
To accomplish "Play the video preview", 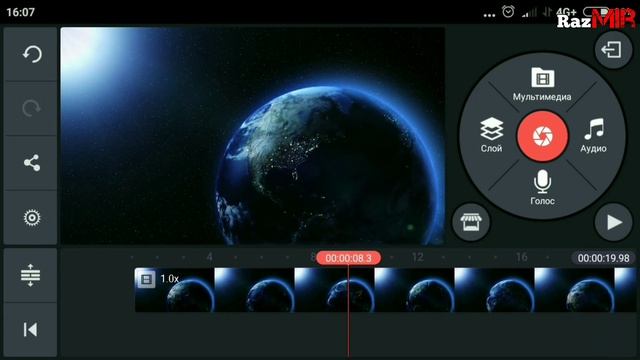I will 613,222.
